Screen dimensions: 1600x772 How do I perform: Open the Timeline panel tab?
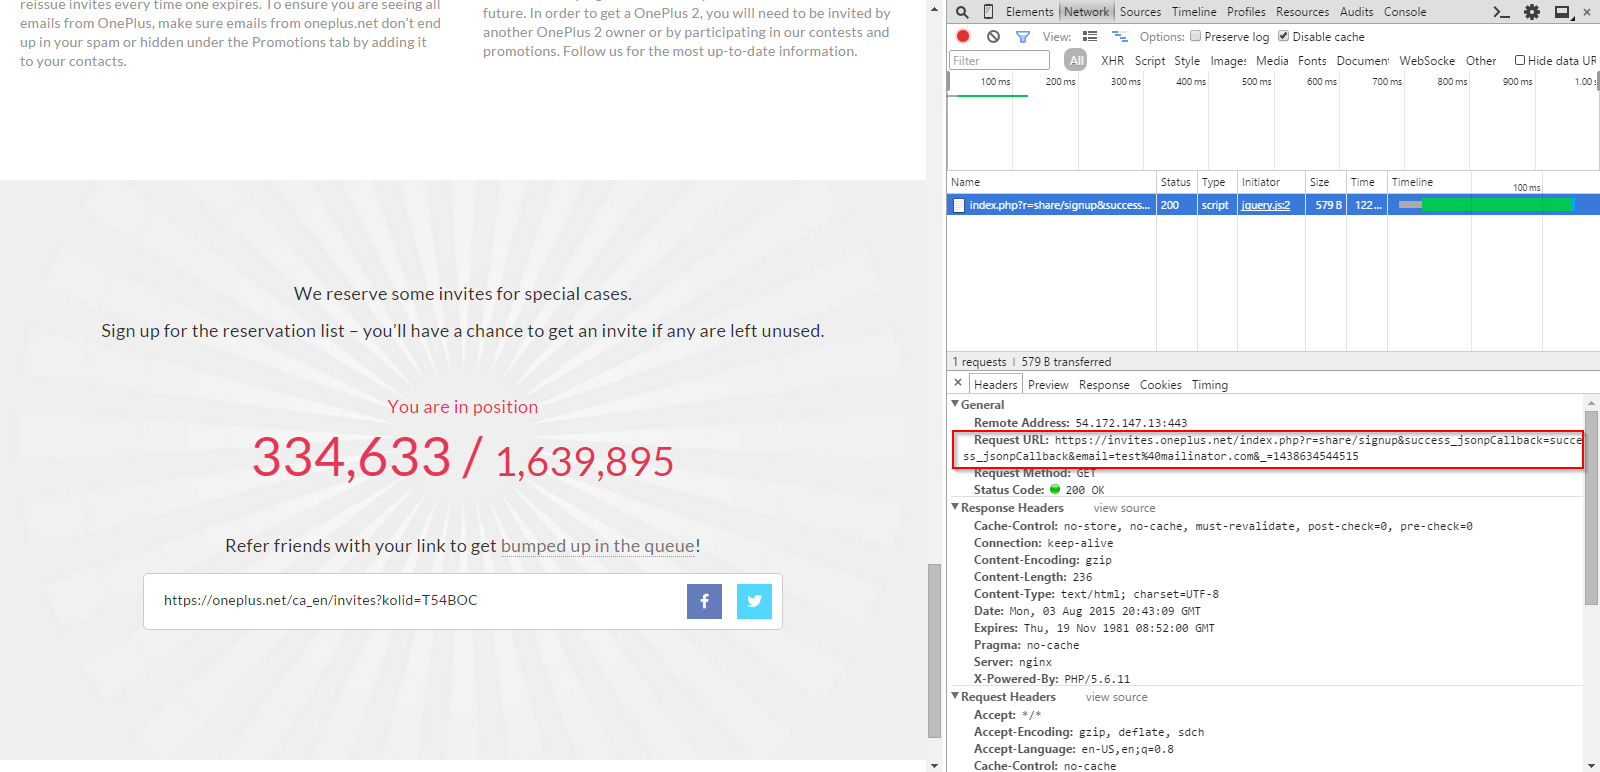[x=1194, y=12]
